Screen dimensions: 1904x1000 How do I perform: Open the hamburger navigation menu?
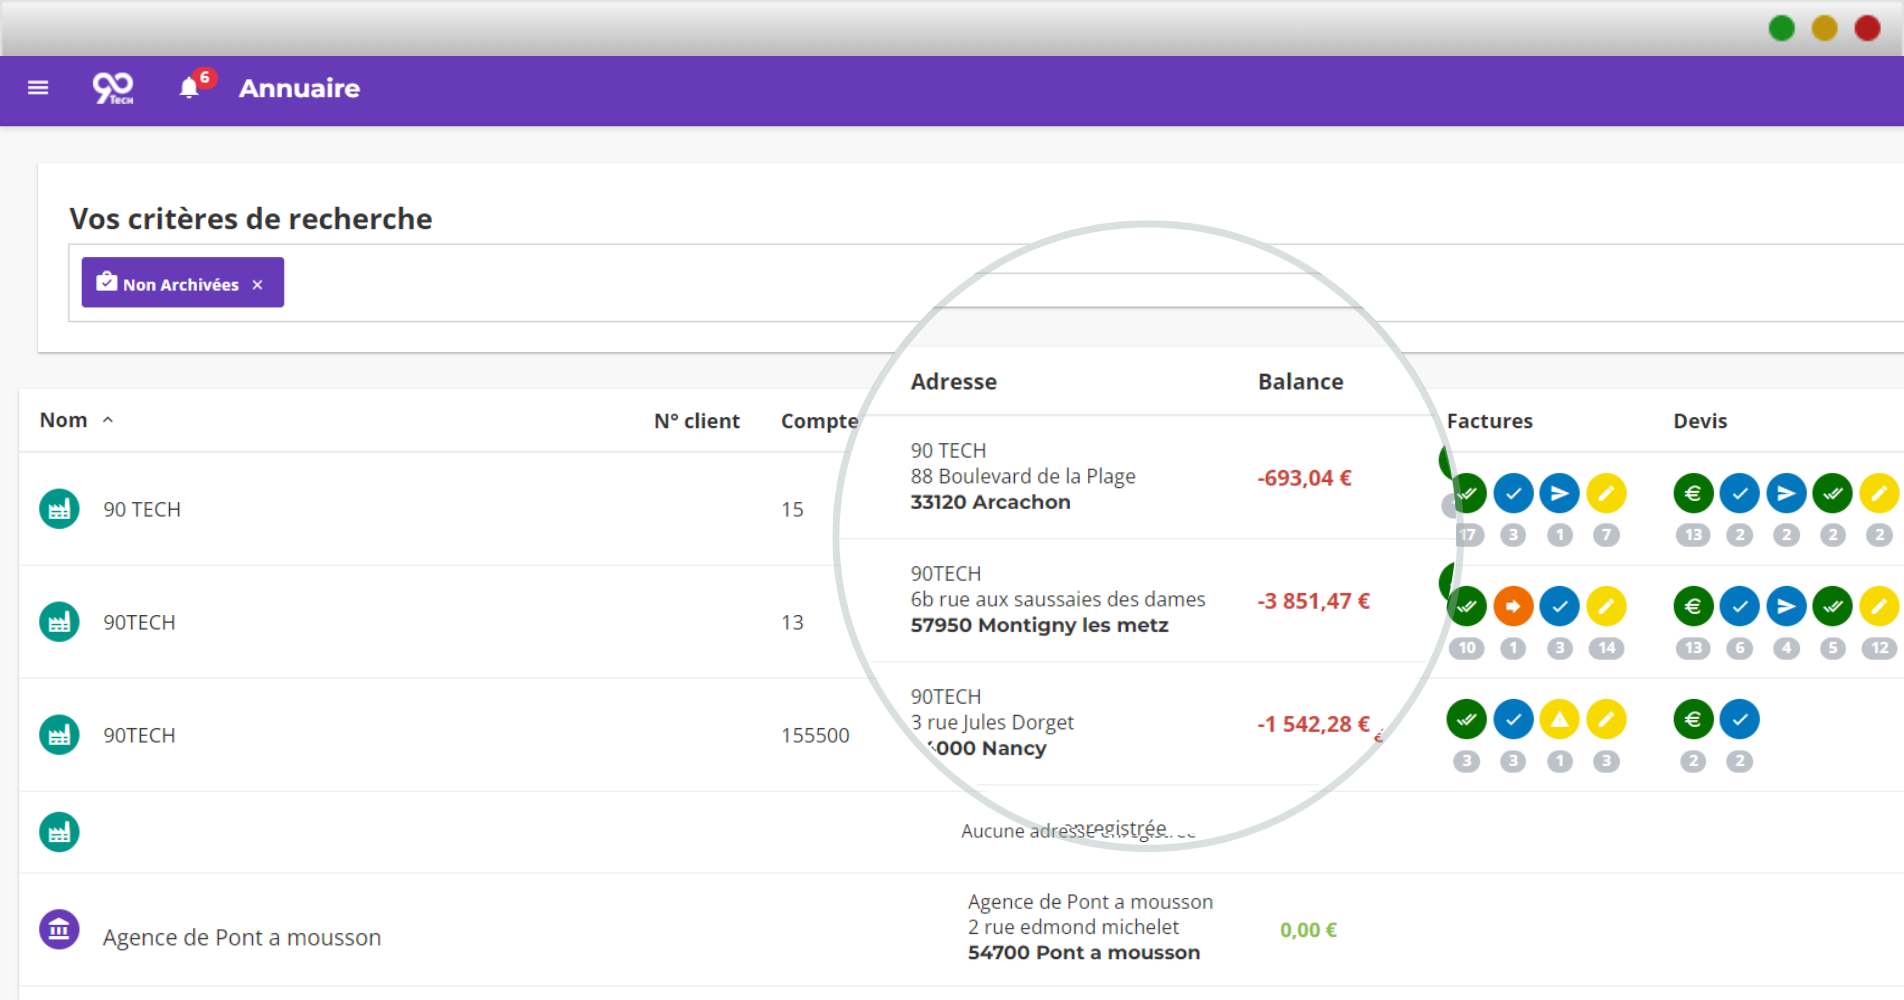[x=38, y=88]
